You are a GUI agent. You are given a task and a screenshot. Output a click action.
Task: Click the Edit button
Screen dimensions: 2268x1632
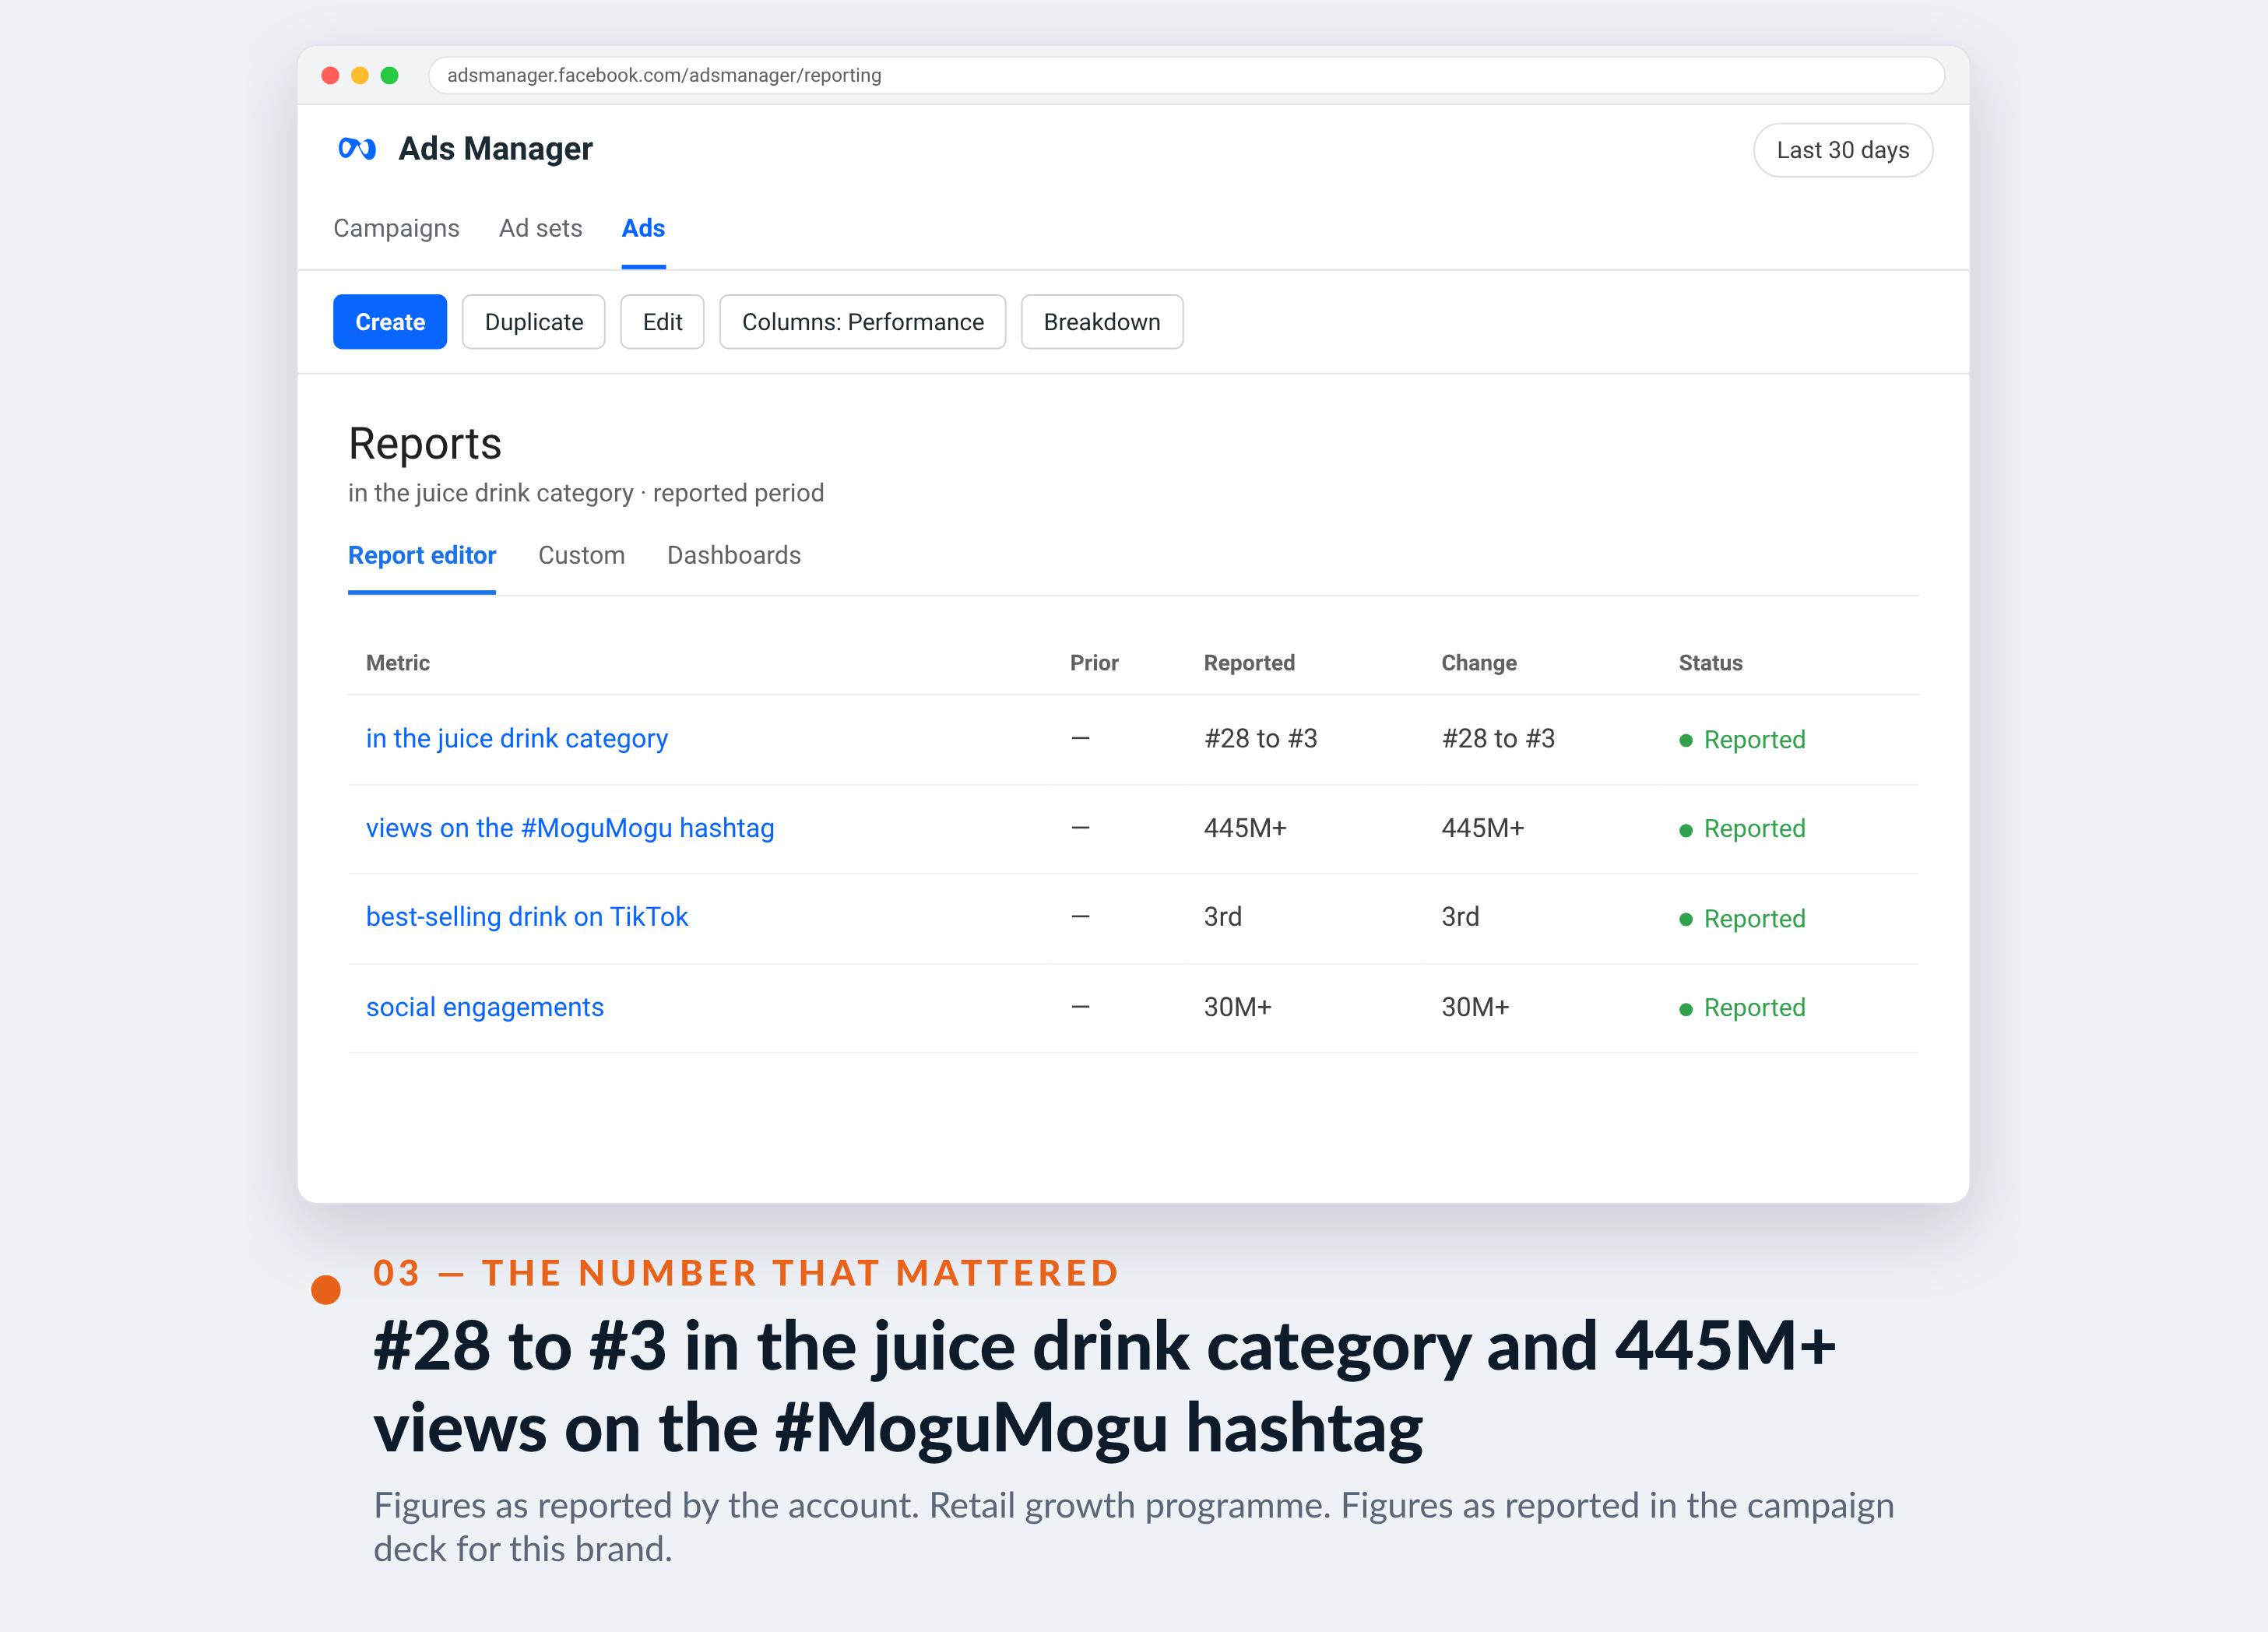[662, 322]
